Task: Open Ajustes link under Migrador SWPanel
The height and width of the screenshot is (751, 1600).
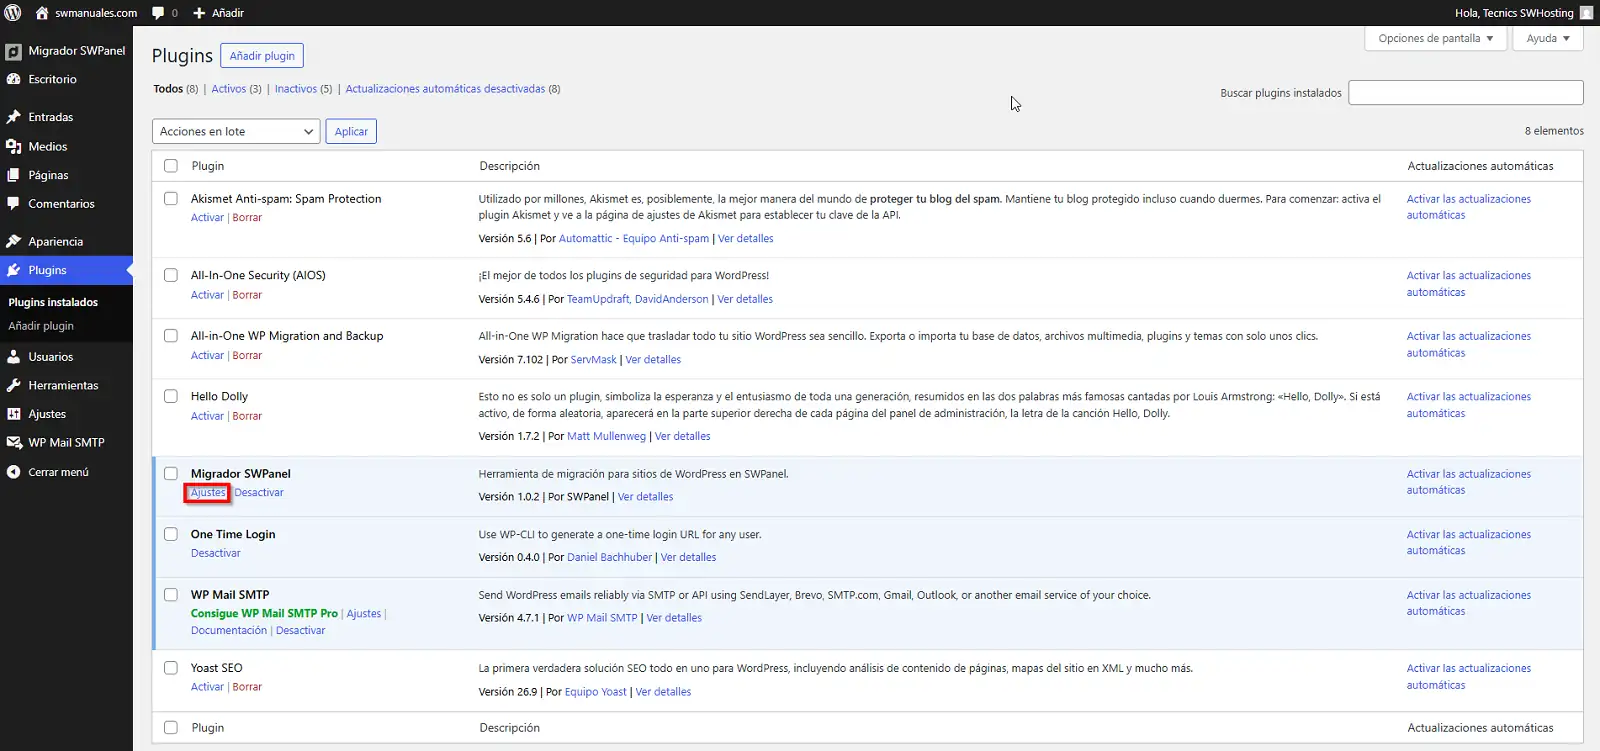Action: (208, 492)
